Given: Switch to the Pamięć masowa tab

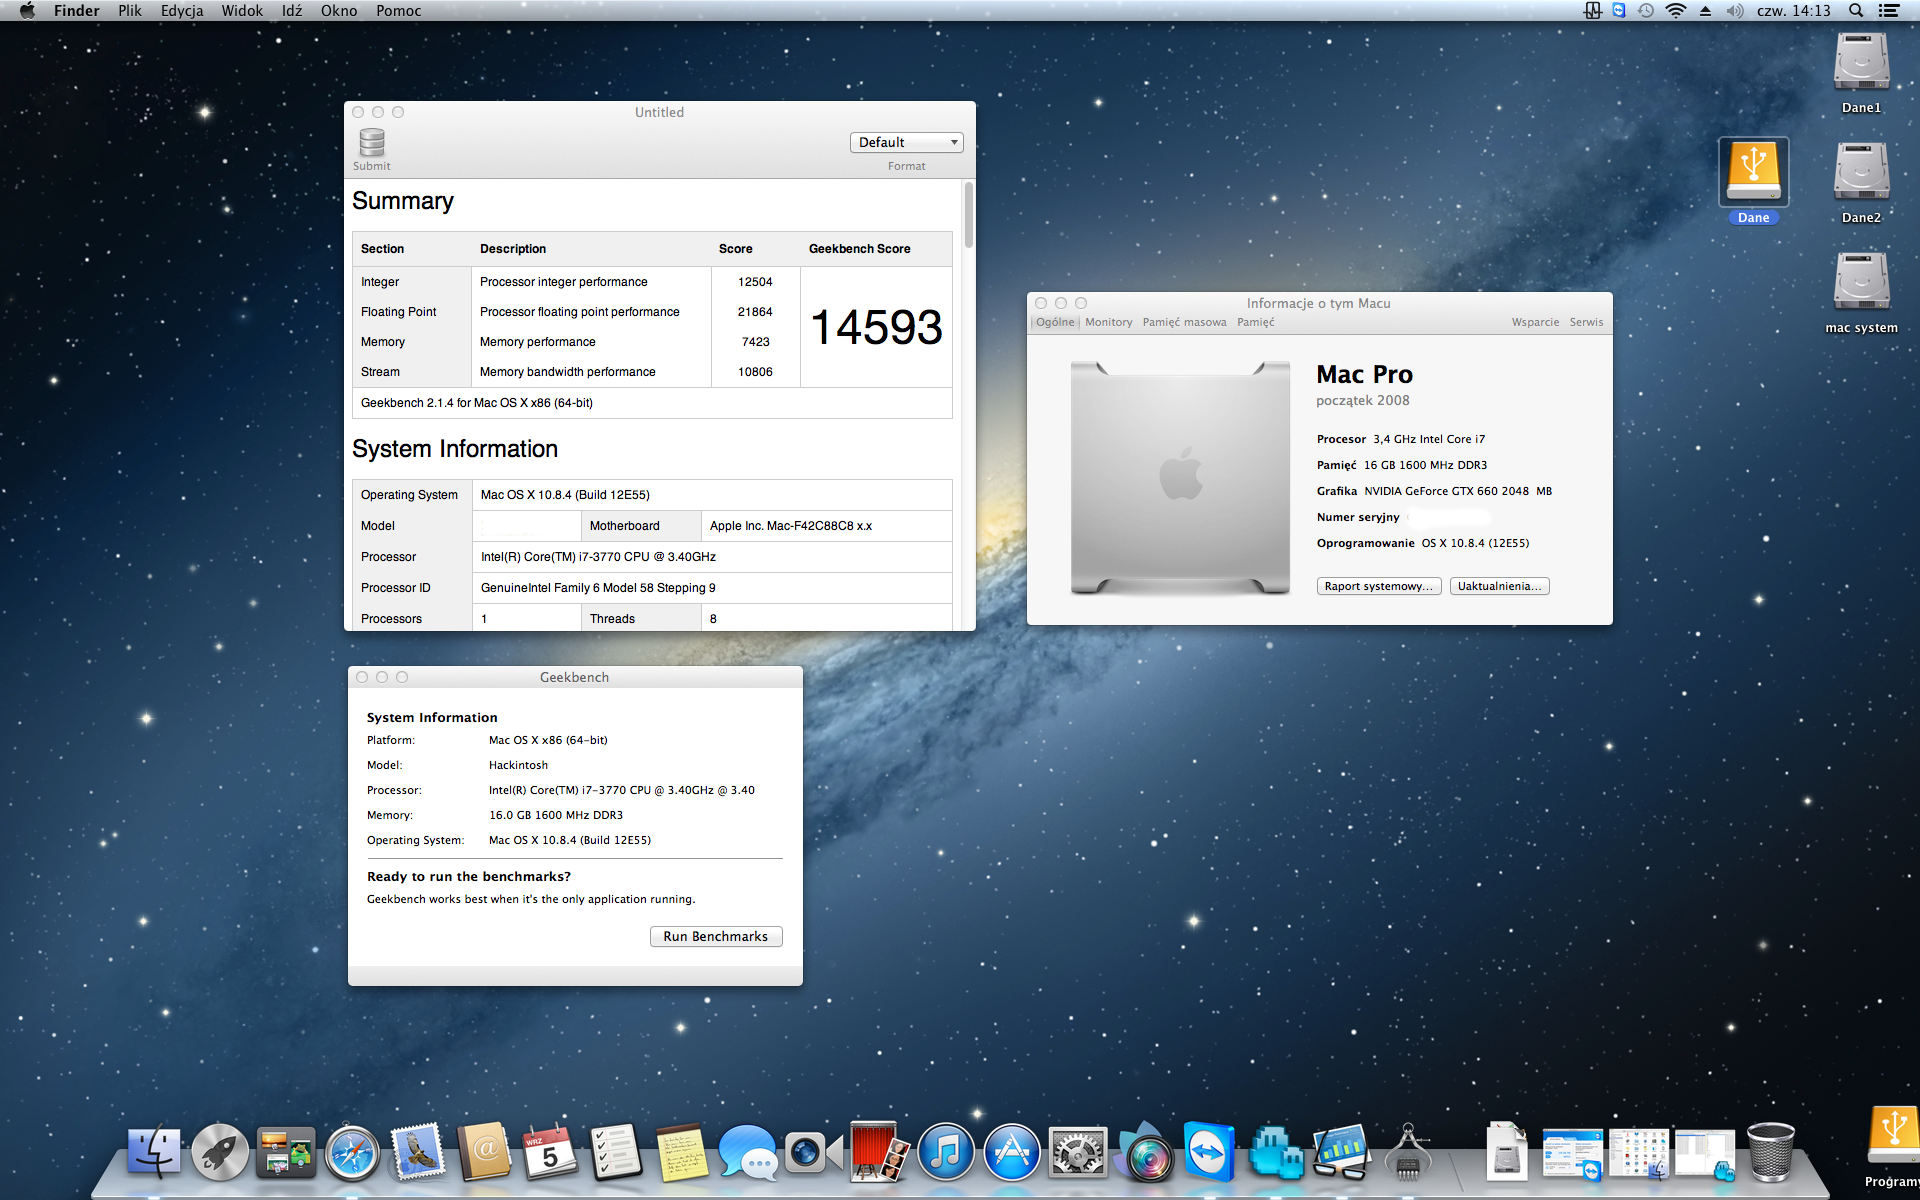Looking at the screenshot, I should click(1184, 322).
